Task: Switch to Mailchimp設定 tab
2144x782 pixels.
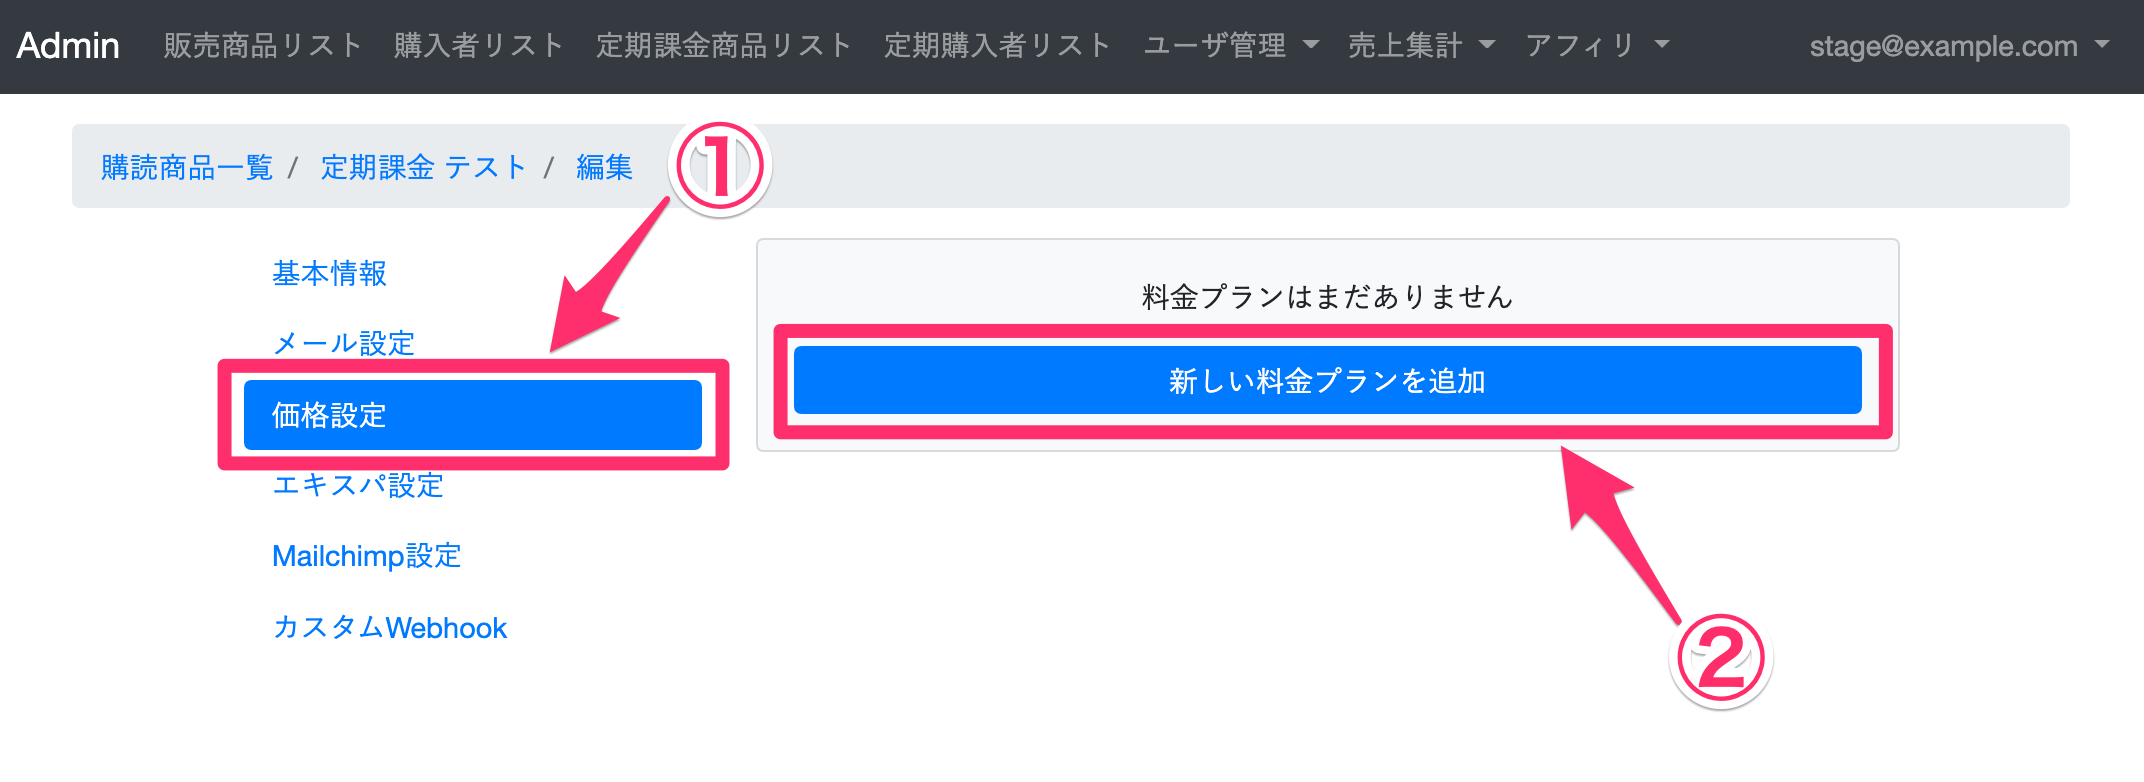Action: pyautogui.click(x=366, y=556)
